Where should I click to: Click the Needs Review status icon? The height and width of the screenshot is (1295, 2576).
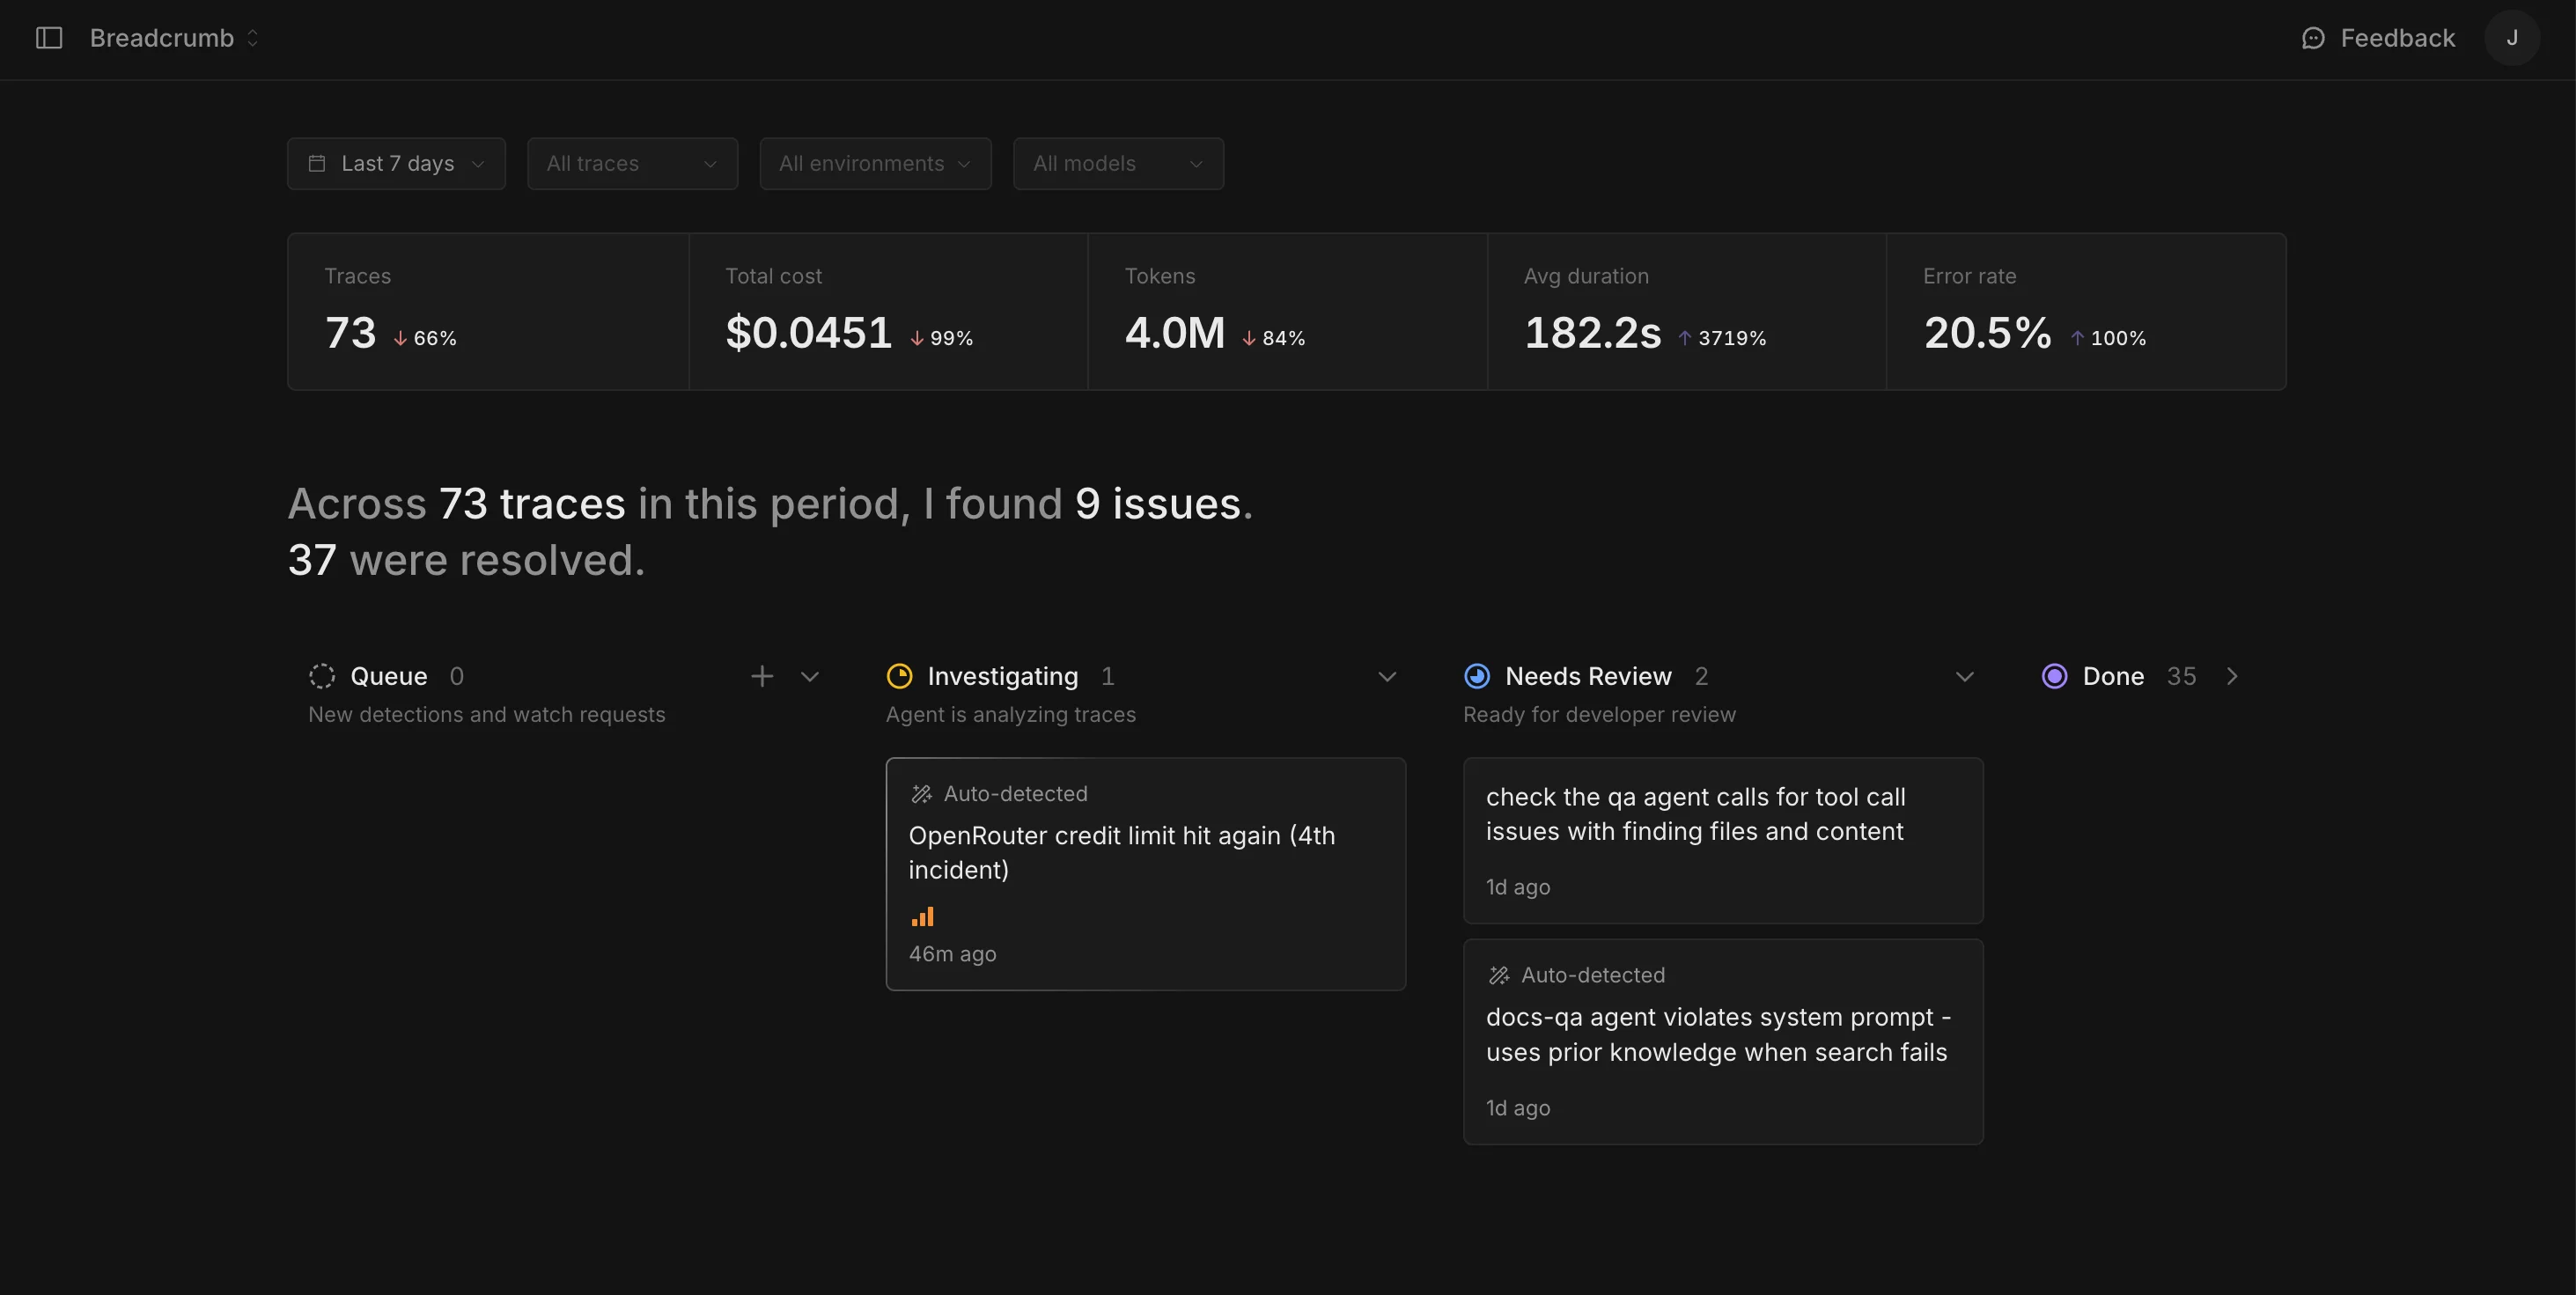[1478, 676]
